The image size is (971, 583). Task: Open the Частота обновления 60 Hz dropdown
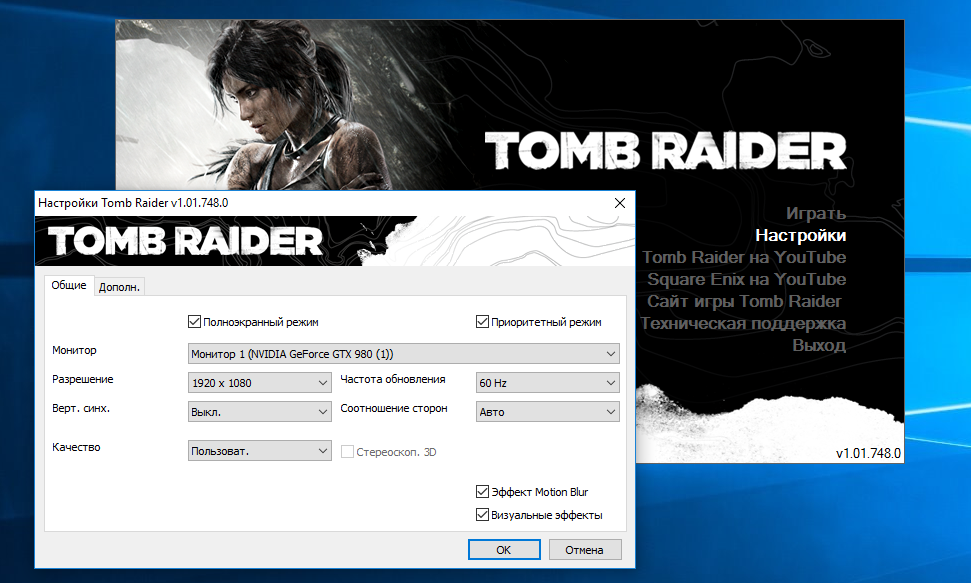point(547,383)
